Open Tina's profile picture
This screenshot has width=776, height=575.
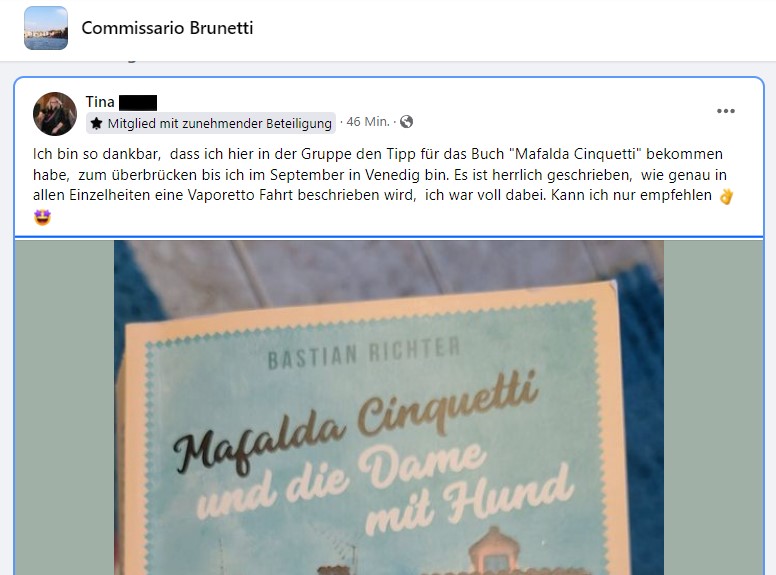[55, 114]
